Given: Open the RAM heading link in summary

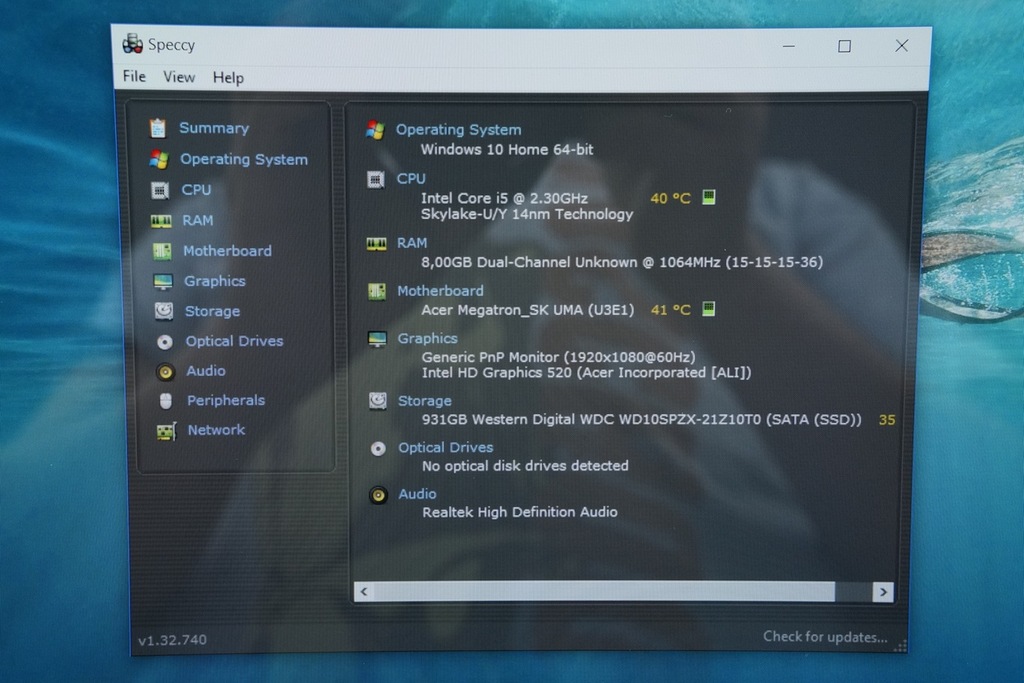Looking at the screenshot, I should tap(412, 243).
